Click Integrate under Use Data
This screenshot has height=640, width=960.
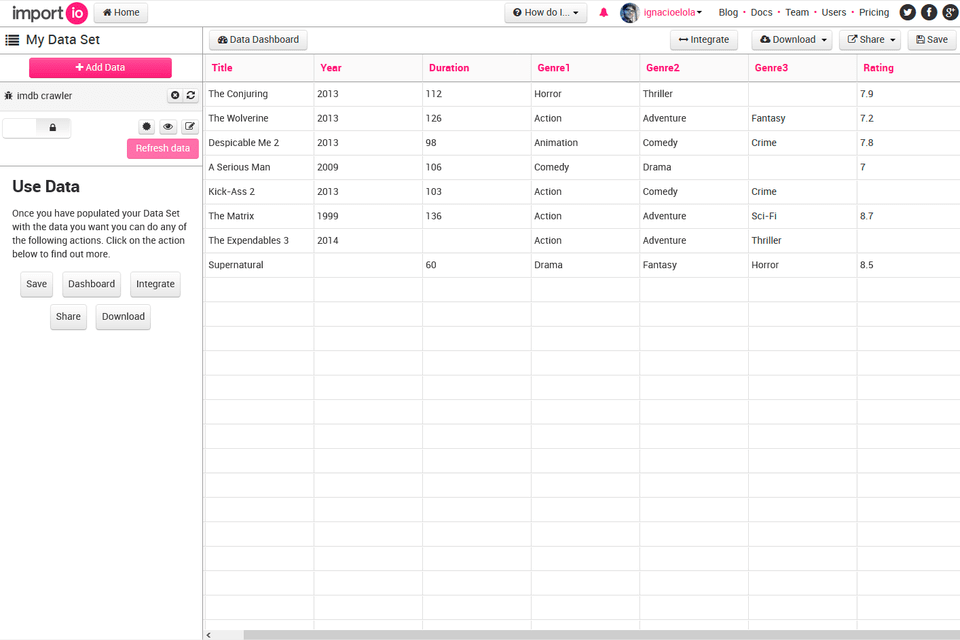click(155, 284)
